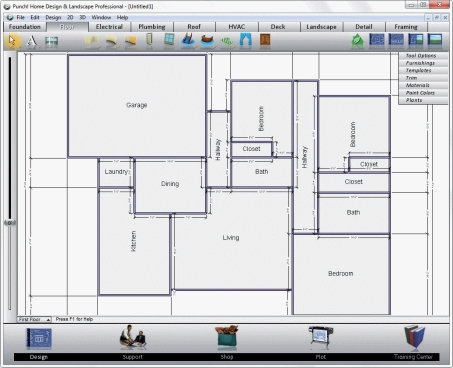Click the Press F1 for Help status text
Image resolution: width=453 pixels, height=368 pixels.
(x=74, y=319)
